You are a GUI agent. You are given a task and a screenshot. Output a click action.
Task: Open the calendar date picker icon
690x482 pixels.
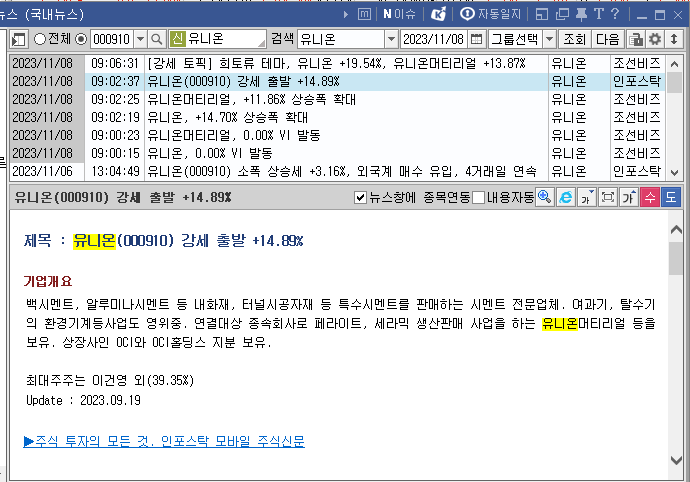476,39
